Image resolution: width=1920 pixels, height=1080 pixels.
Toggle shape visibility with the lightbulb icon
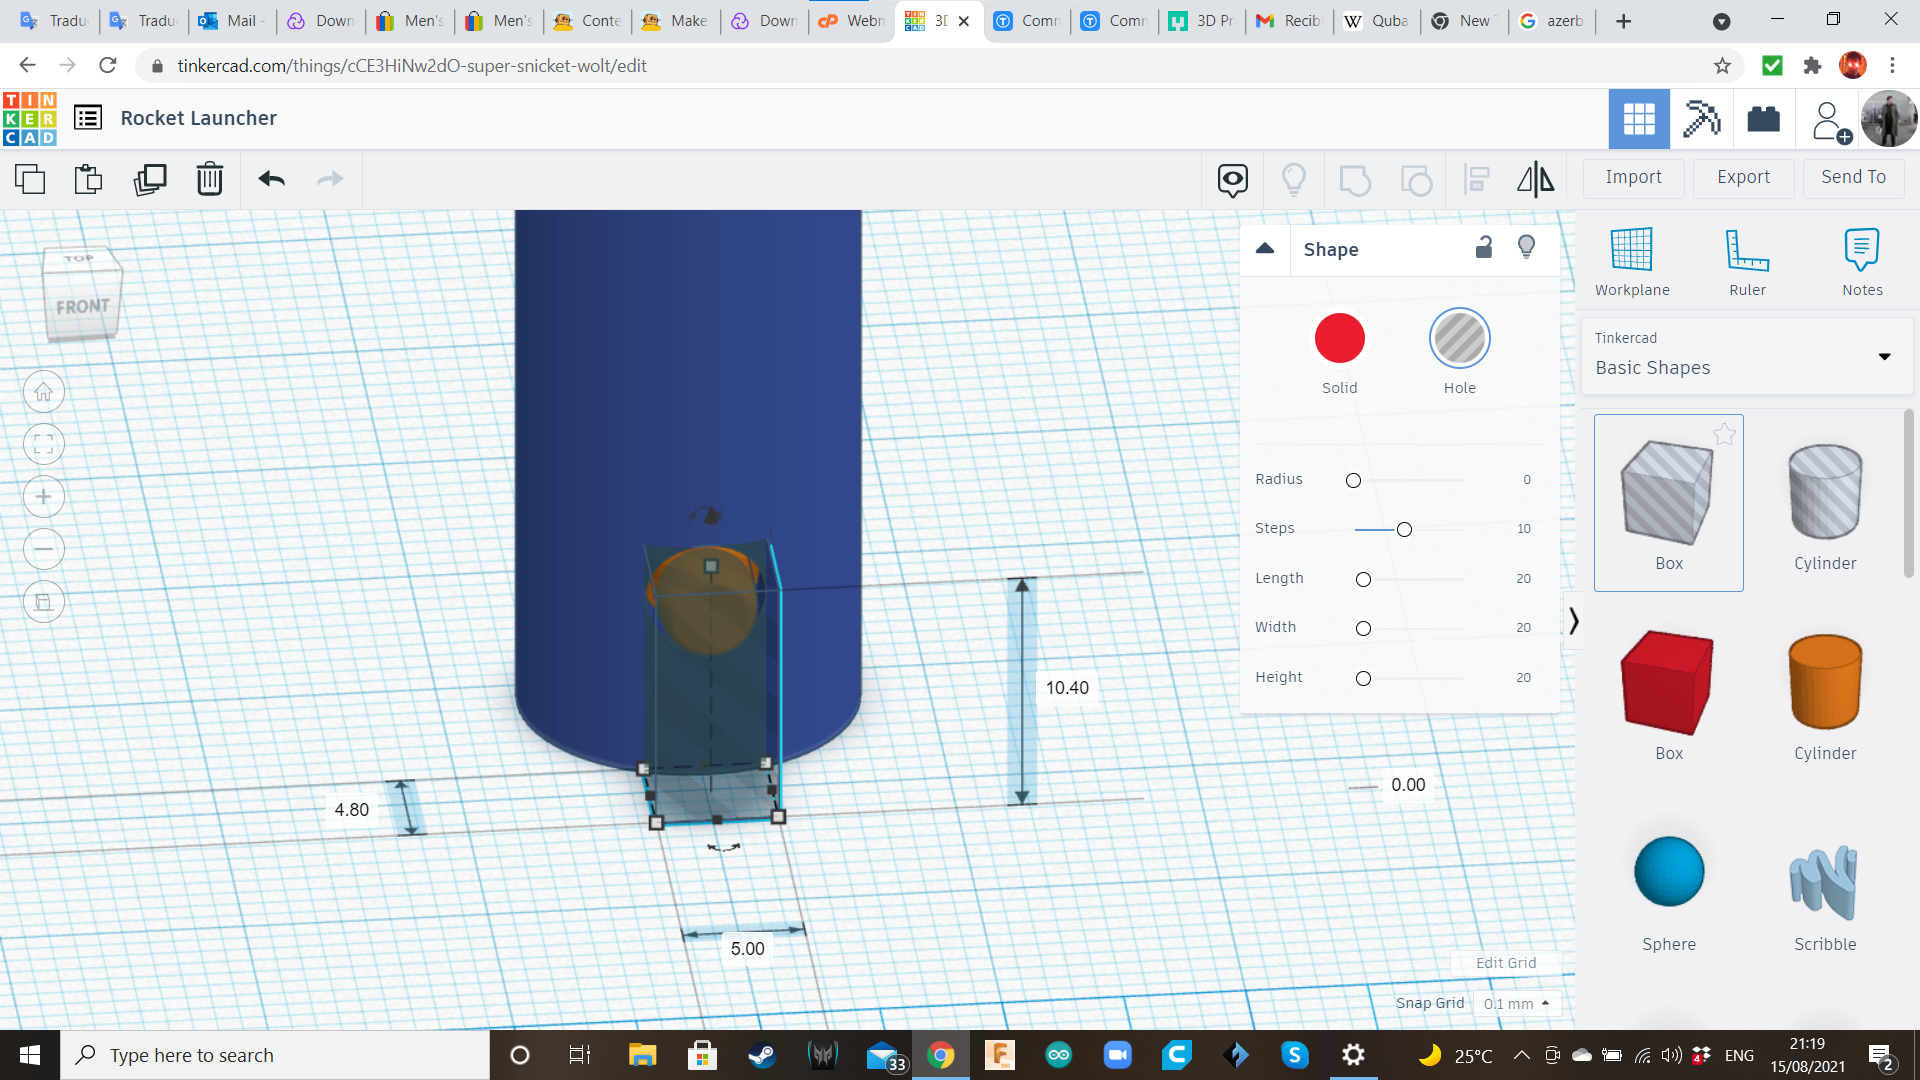(x=1526, y=247)
